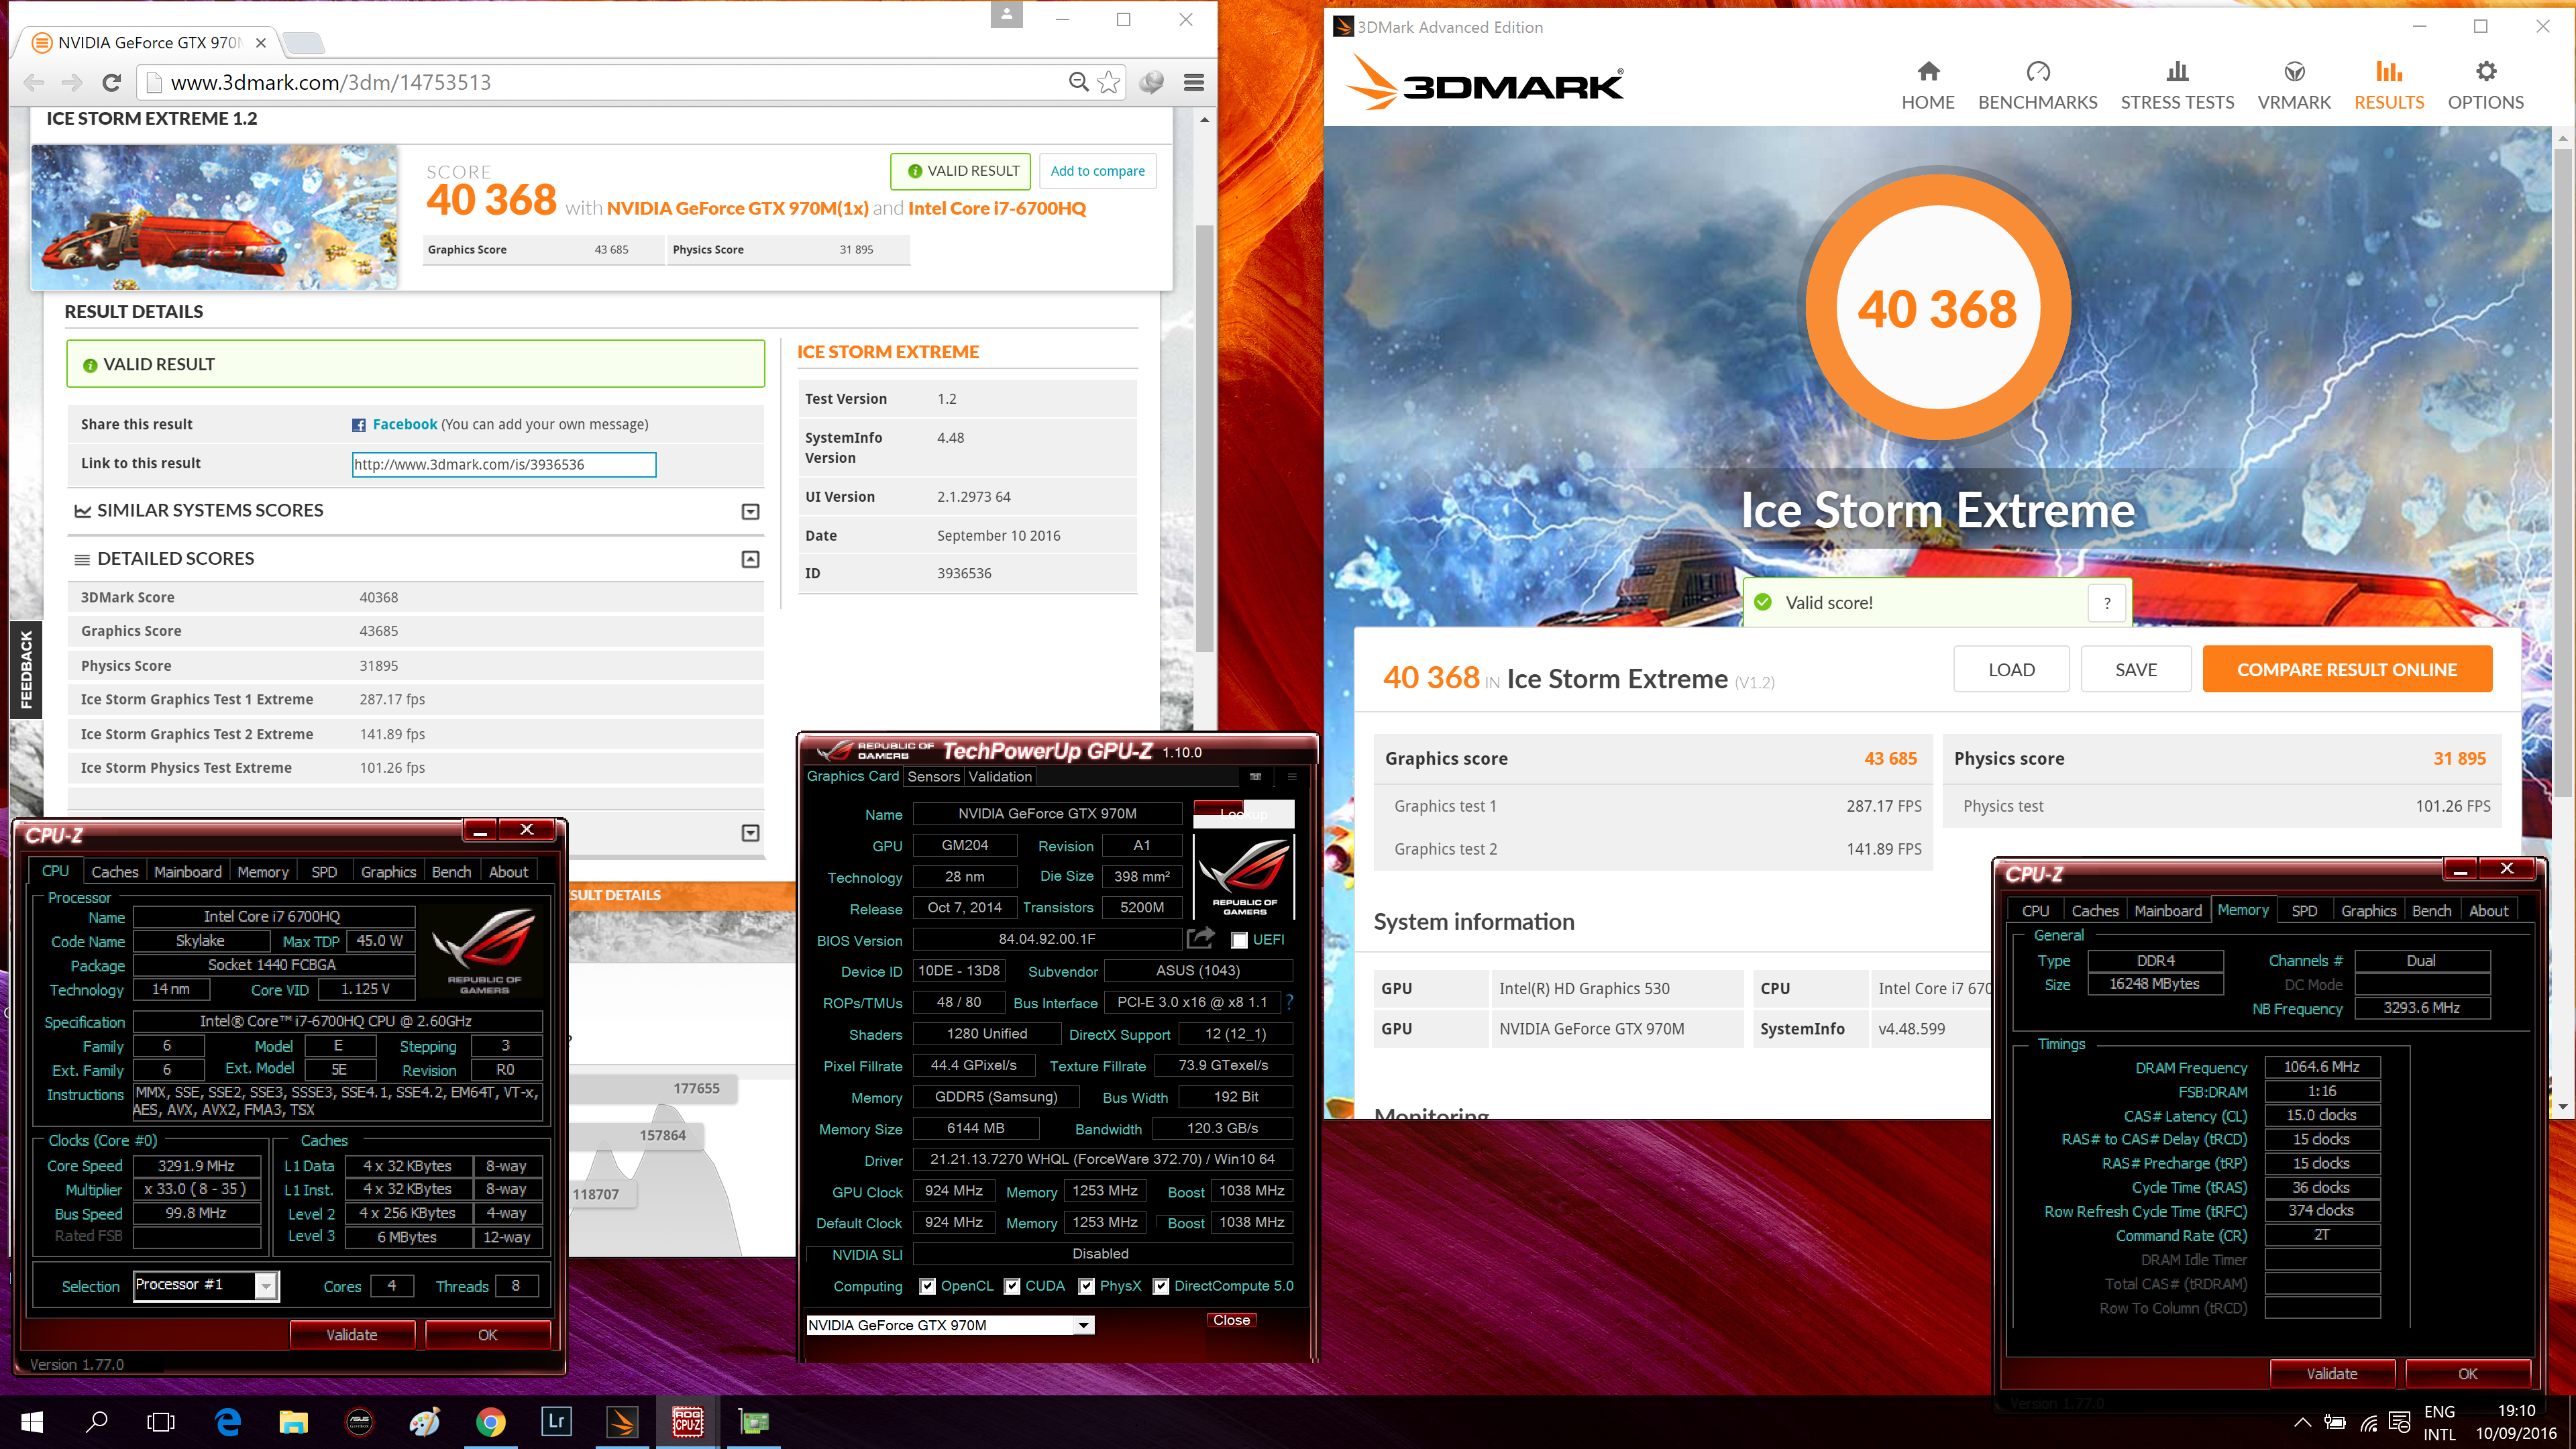Click the clock showing 19:10 in the taskbar
The image size is (2576, 1449).
2516,1411
